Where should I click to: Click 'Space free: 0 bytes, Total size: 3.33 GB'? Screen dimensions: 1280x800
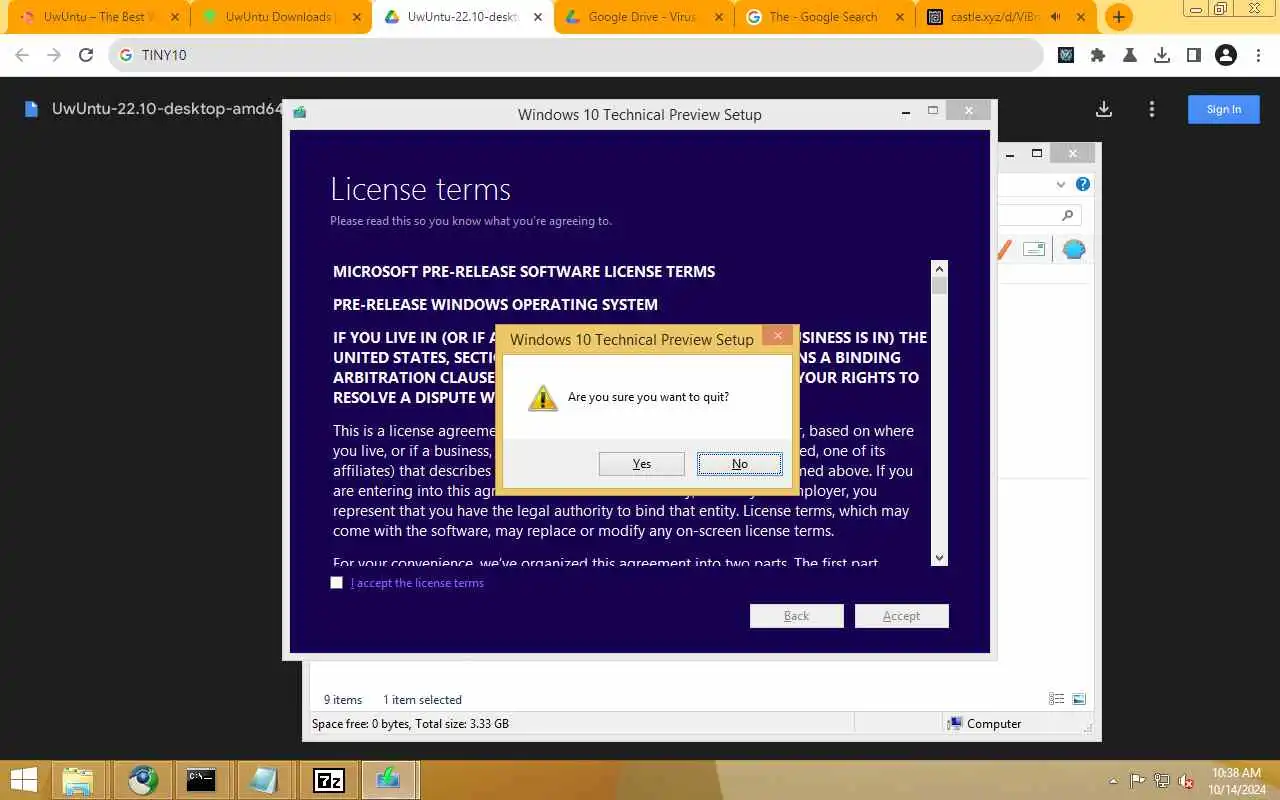tap(410, 724)
